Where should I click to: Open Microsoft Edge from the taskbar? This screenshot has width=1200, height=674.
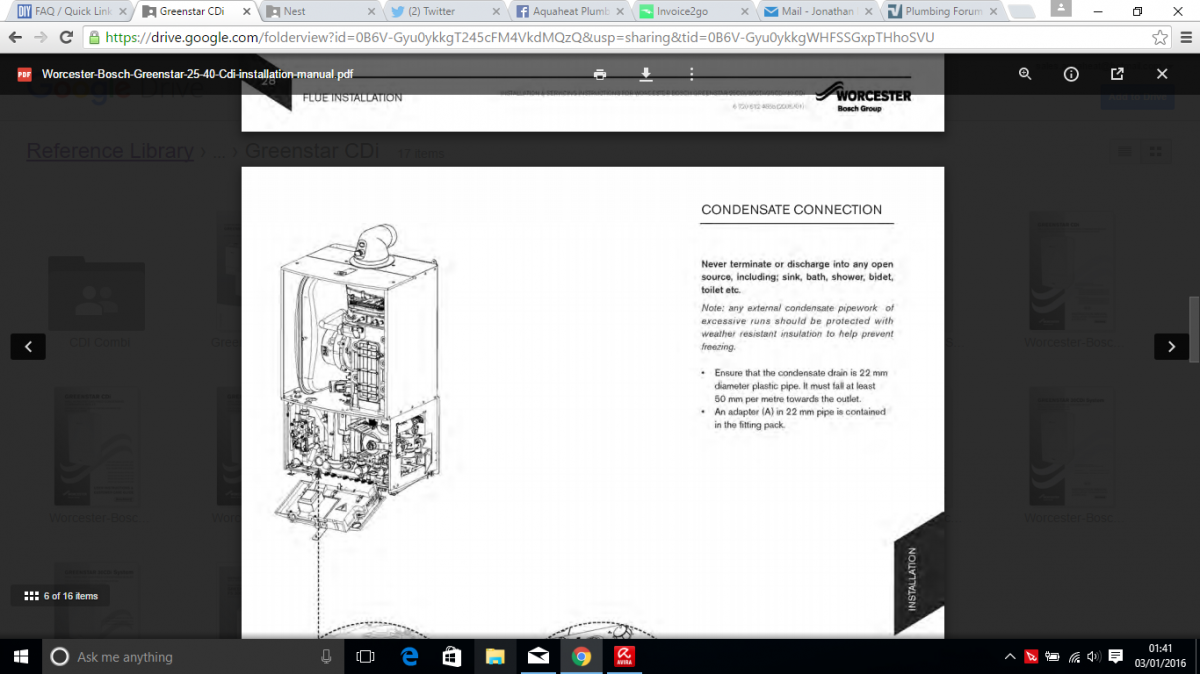tap(409, 657)
